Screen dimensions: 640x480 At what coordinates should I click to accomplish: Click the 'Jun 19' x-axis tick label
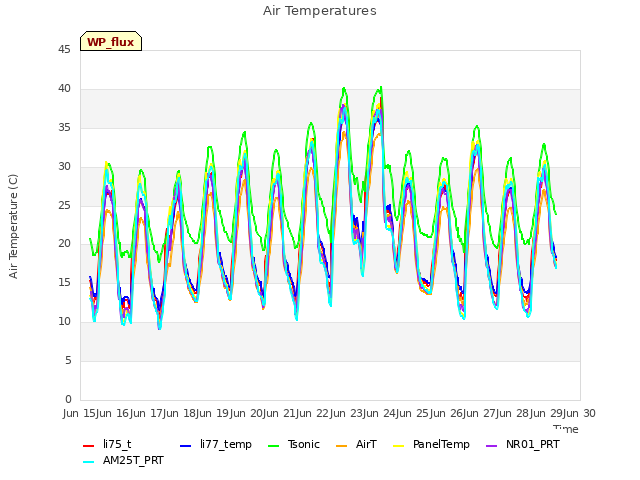214,413
